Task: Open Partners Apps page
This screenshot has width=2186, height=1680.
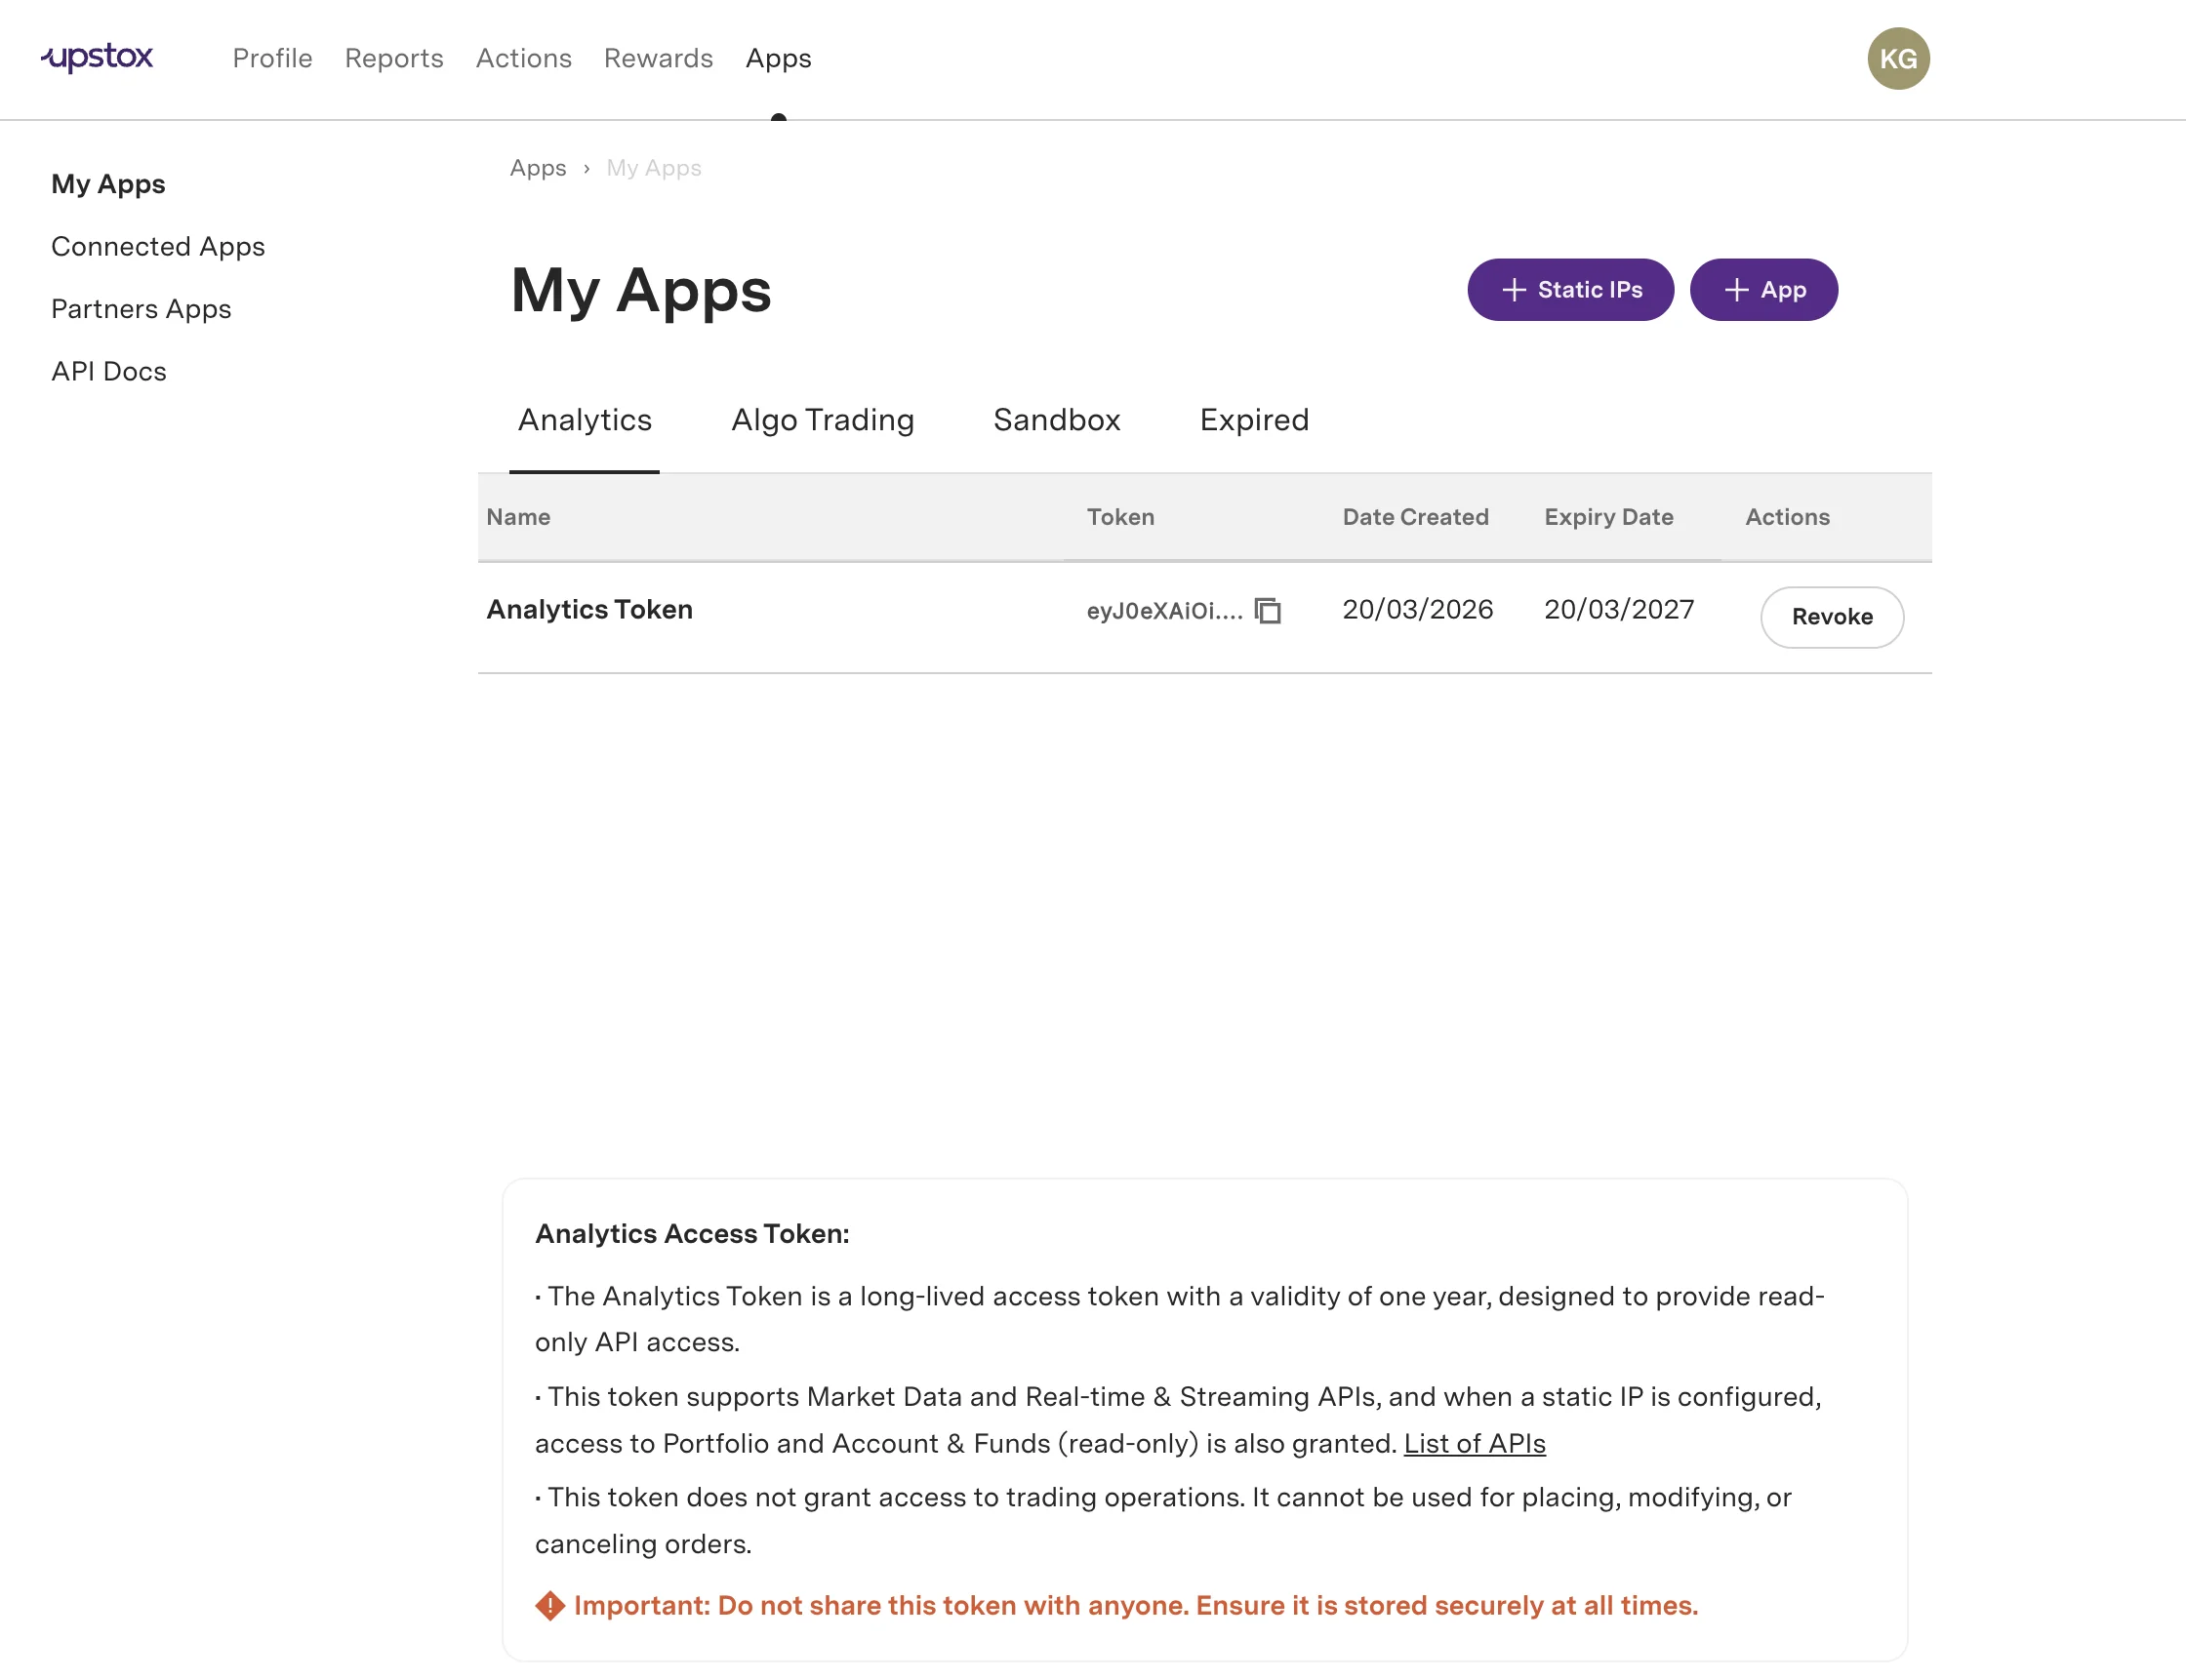Action: point(141,309)
